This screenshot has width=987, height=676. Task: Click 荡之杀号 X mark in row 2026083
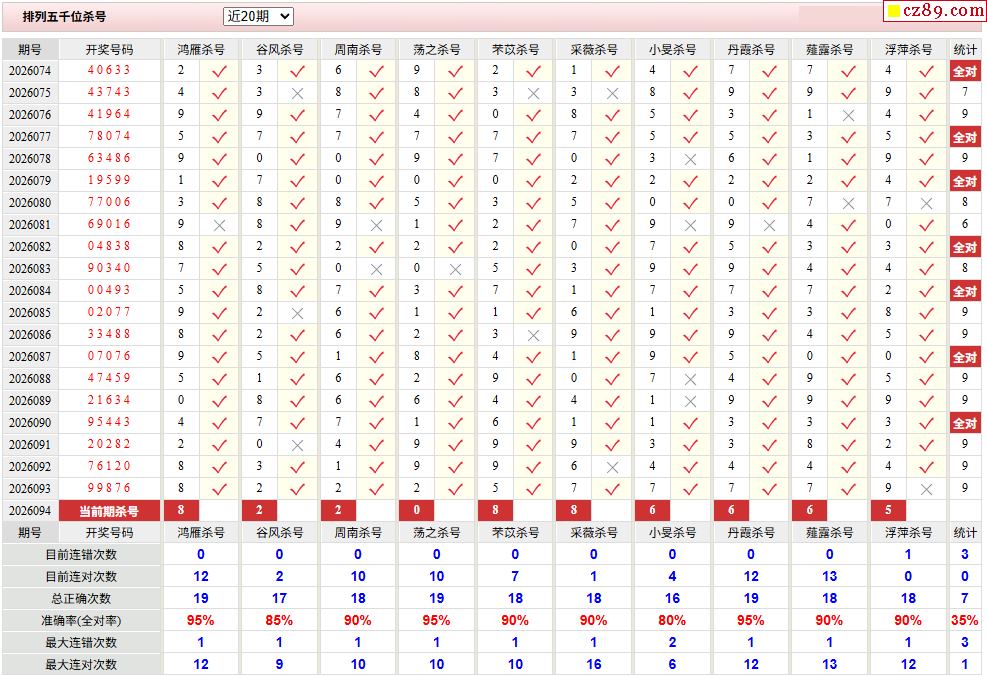tap(455, 269)
